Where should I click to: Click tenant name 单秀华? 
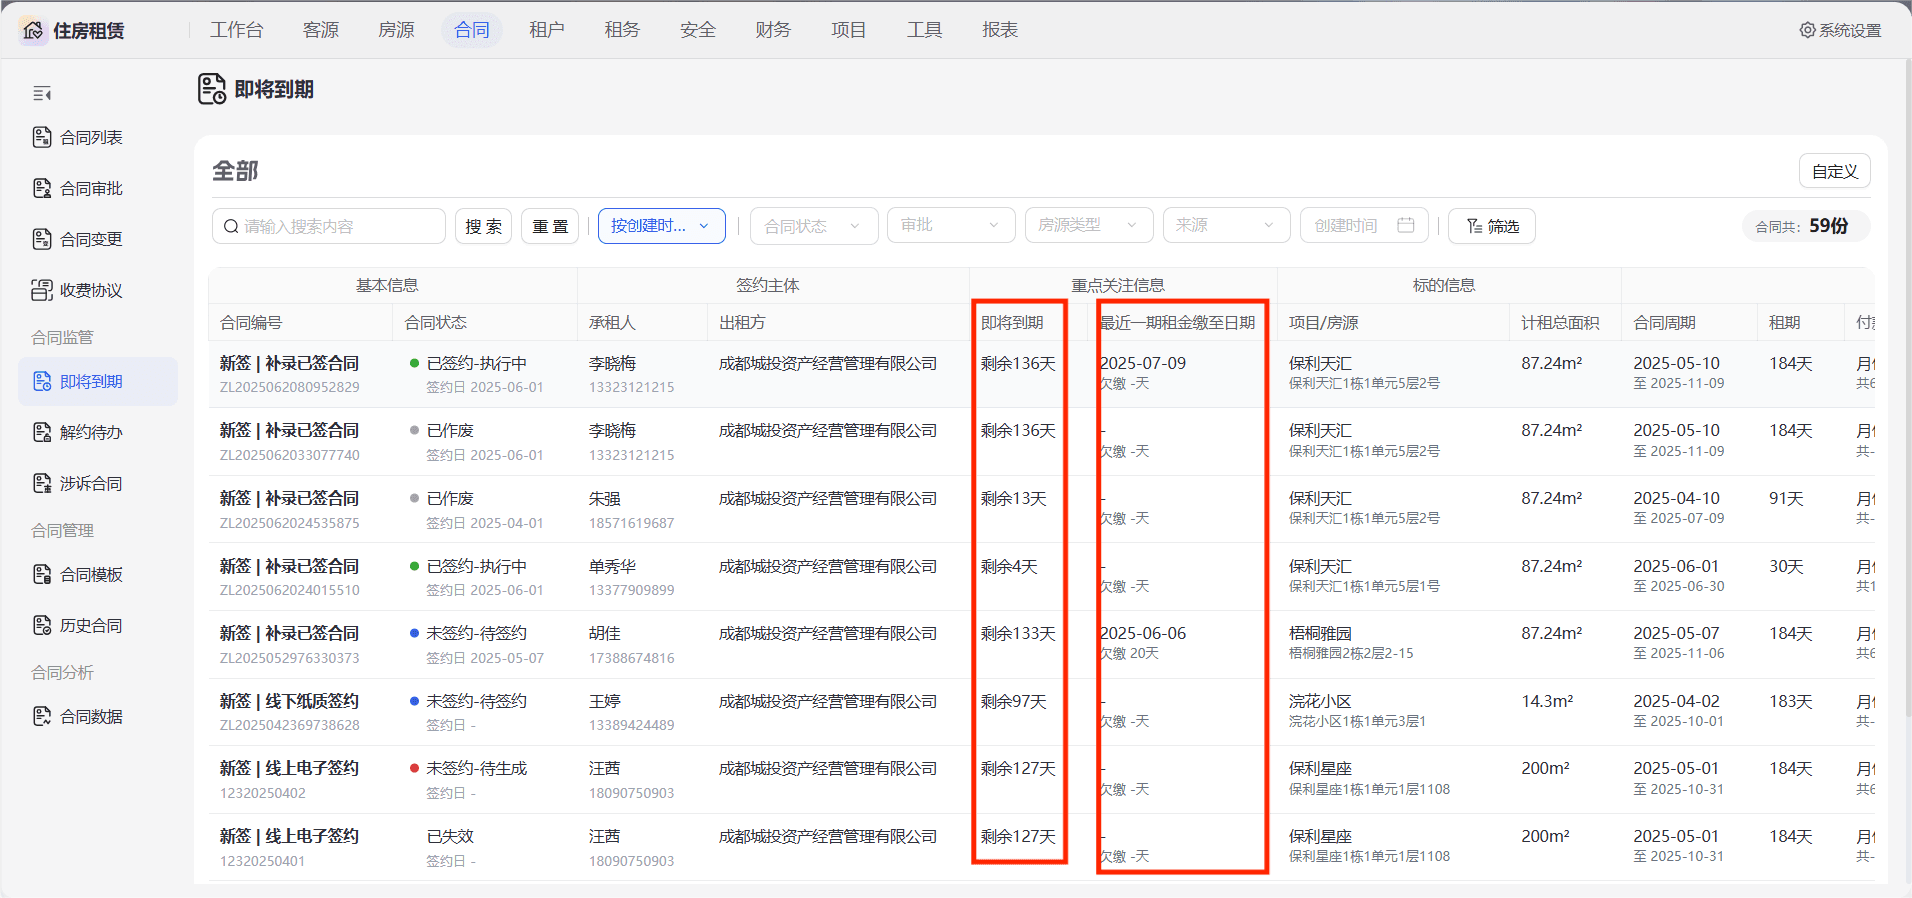tap(613, 566)
